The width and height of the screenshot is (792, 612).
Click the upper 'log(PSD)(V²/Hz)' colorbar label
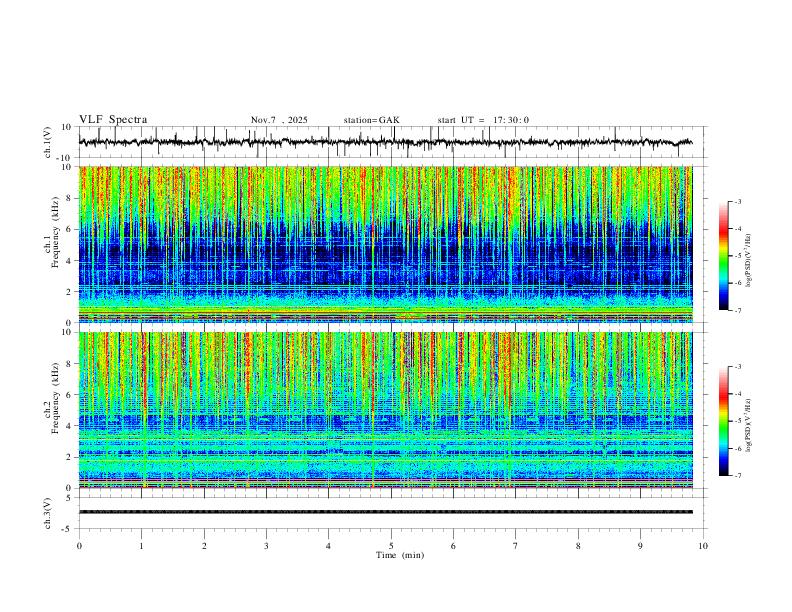coord(749,260)
